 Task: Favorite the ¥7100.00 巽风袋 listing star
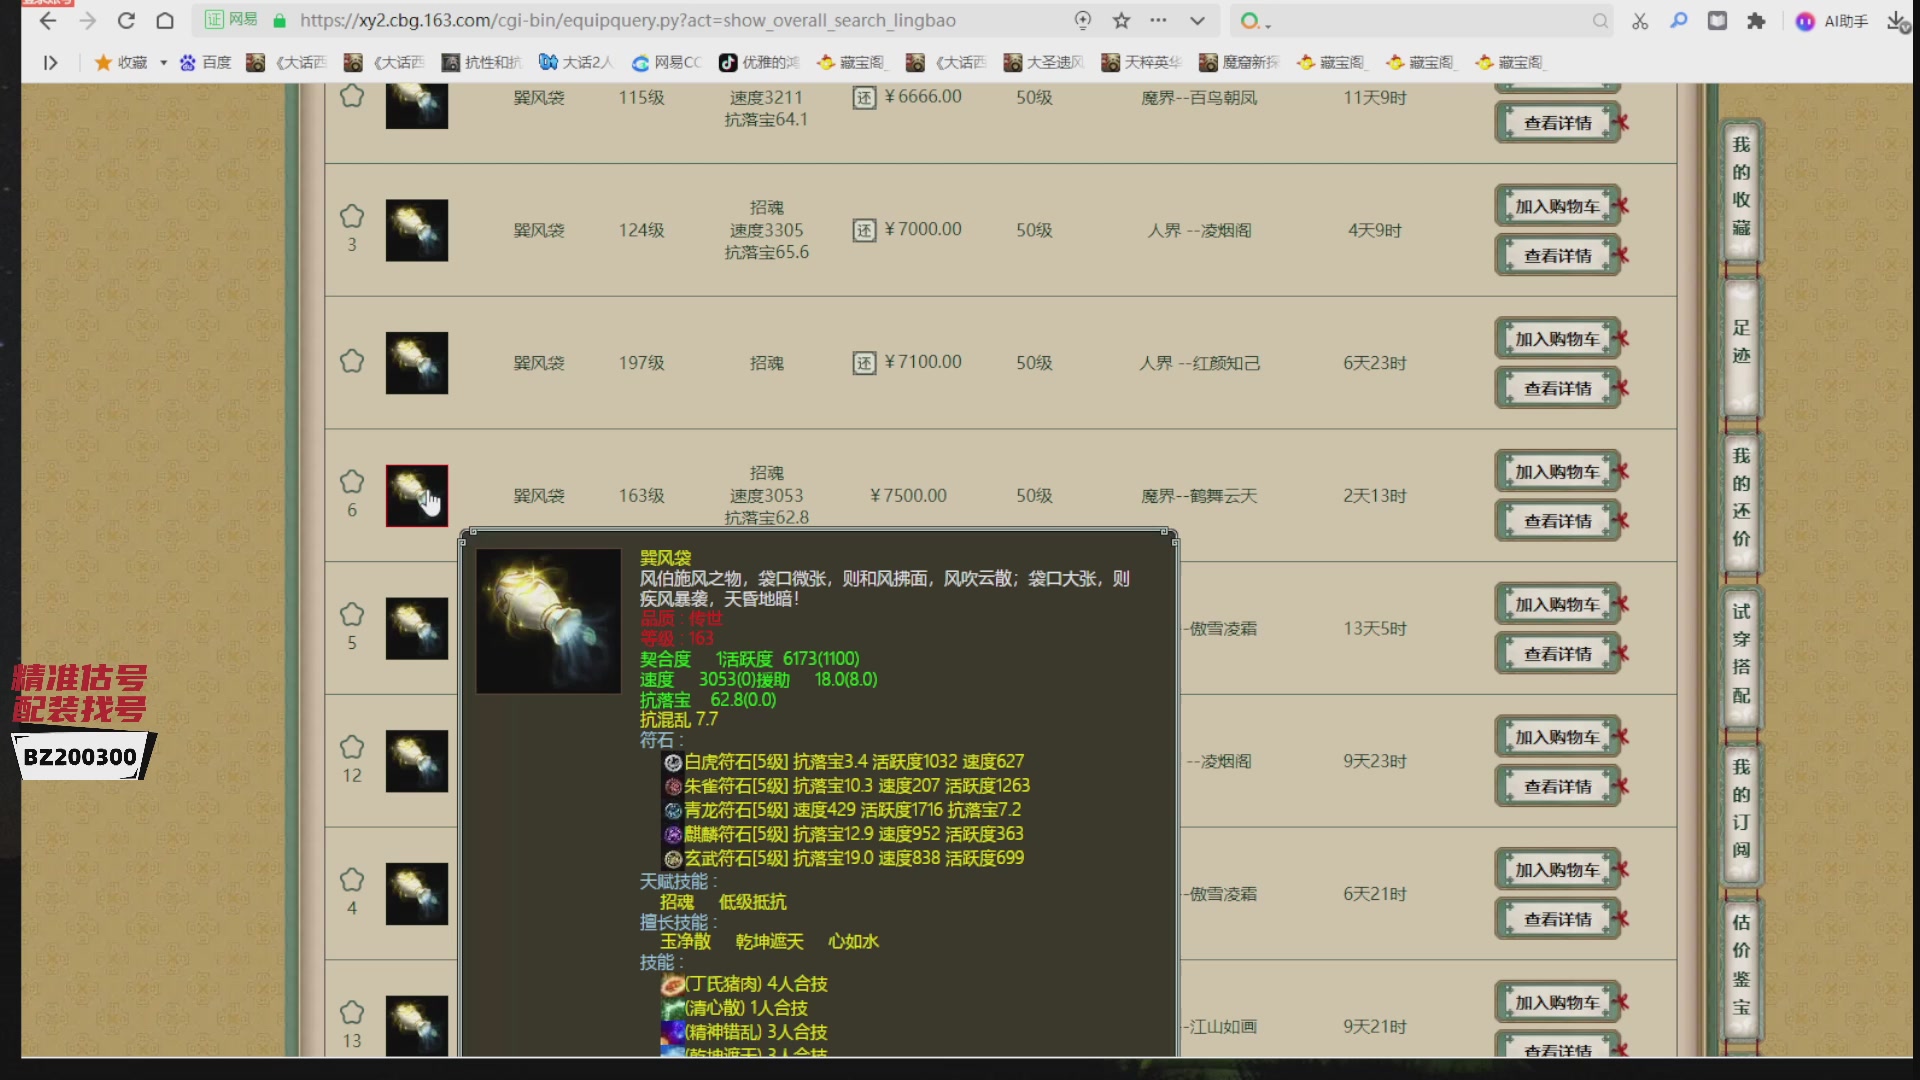tap(352, 361)
